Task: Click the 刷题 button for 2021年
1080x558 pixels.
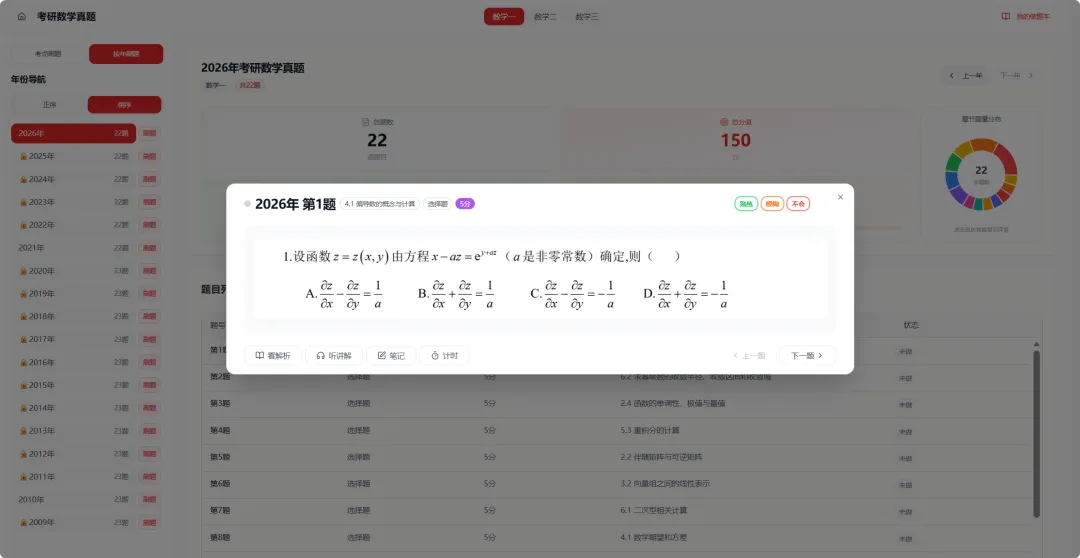Action: (149, 248)
